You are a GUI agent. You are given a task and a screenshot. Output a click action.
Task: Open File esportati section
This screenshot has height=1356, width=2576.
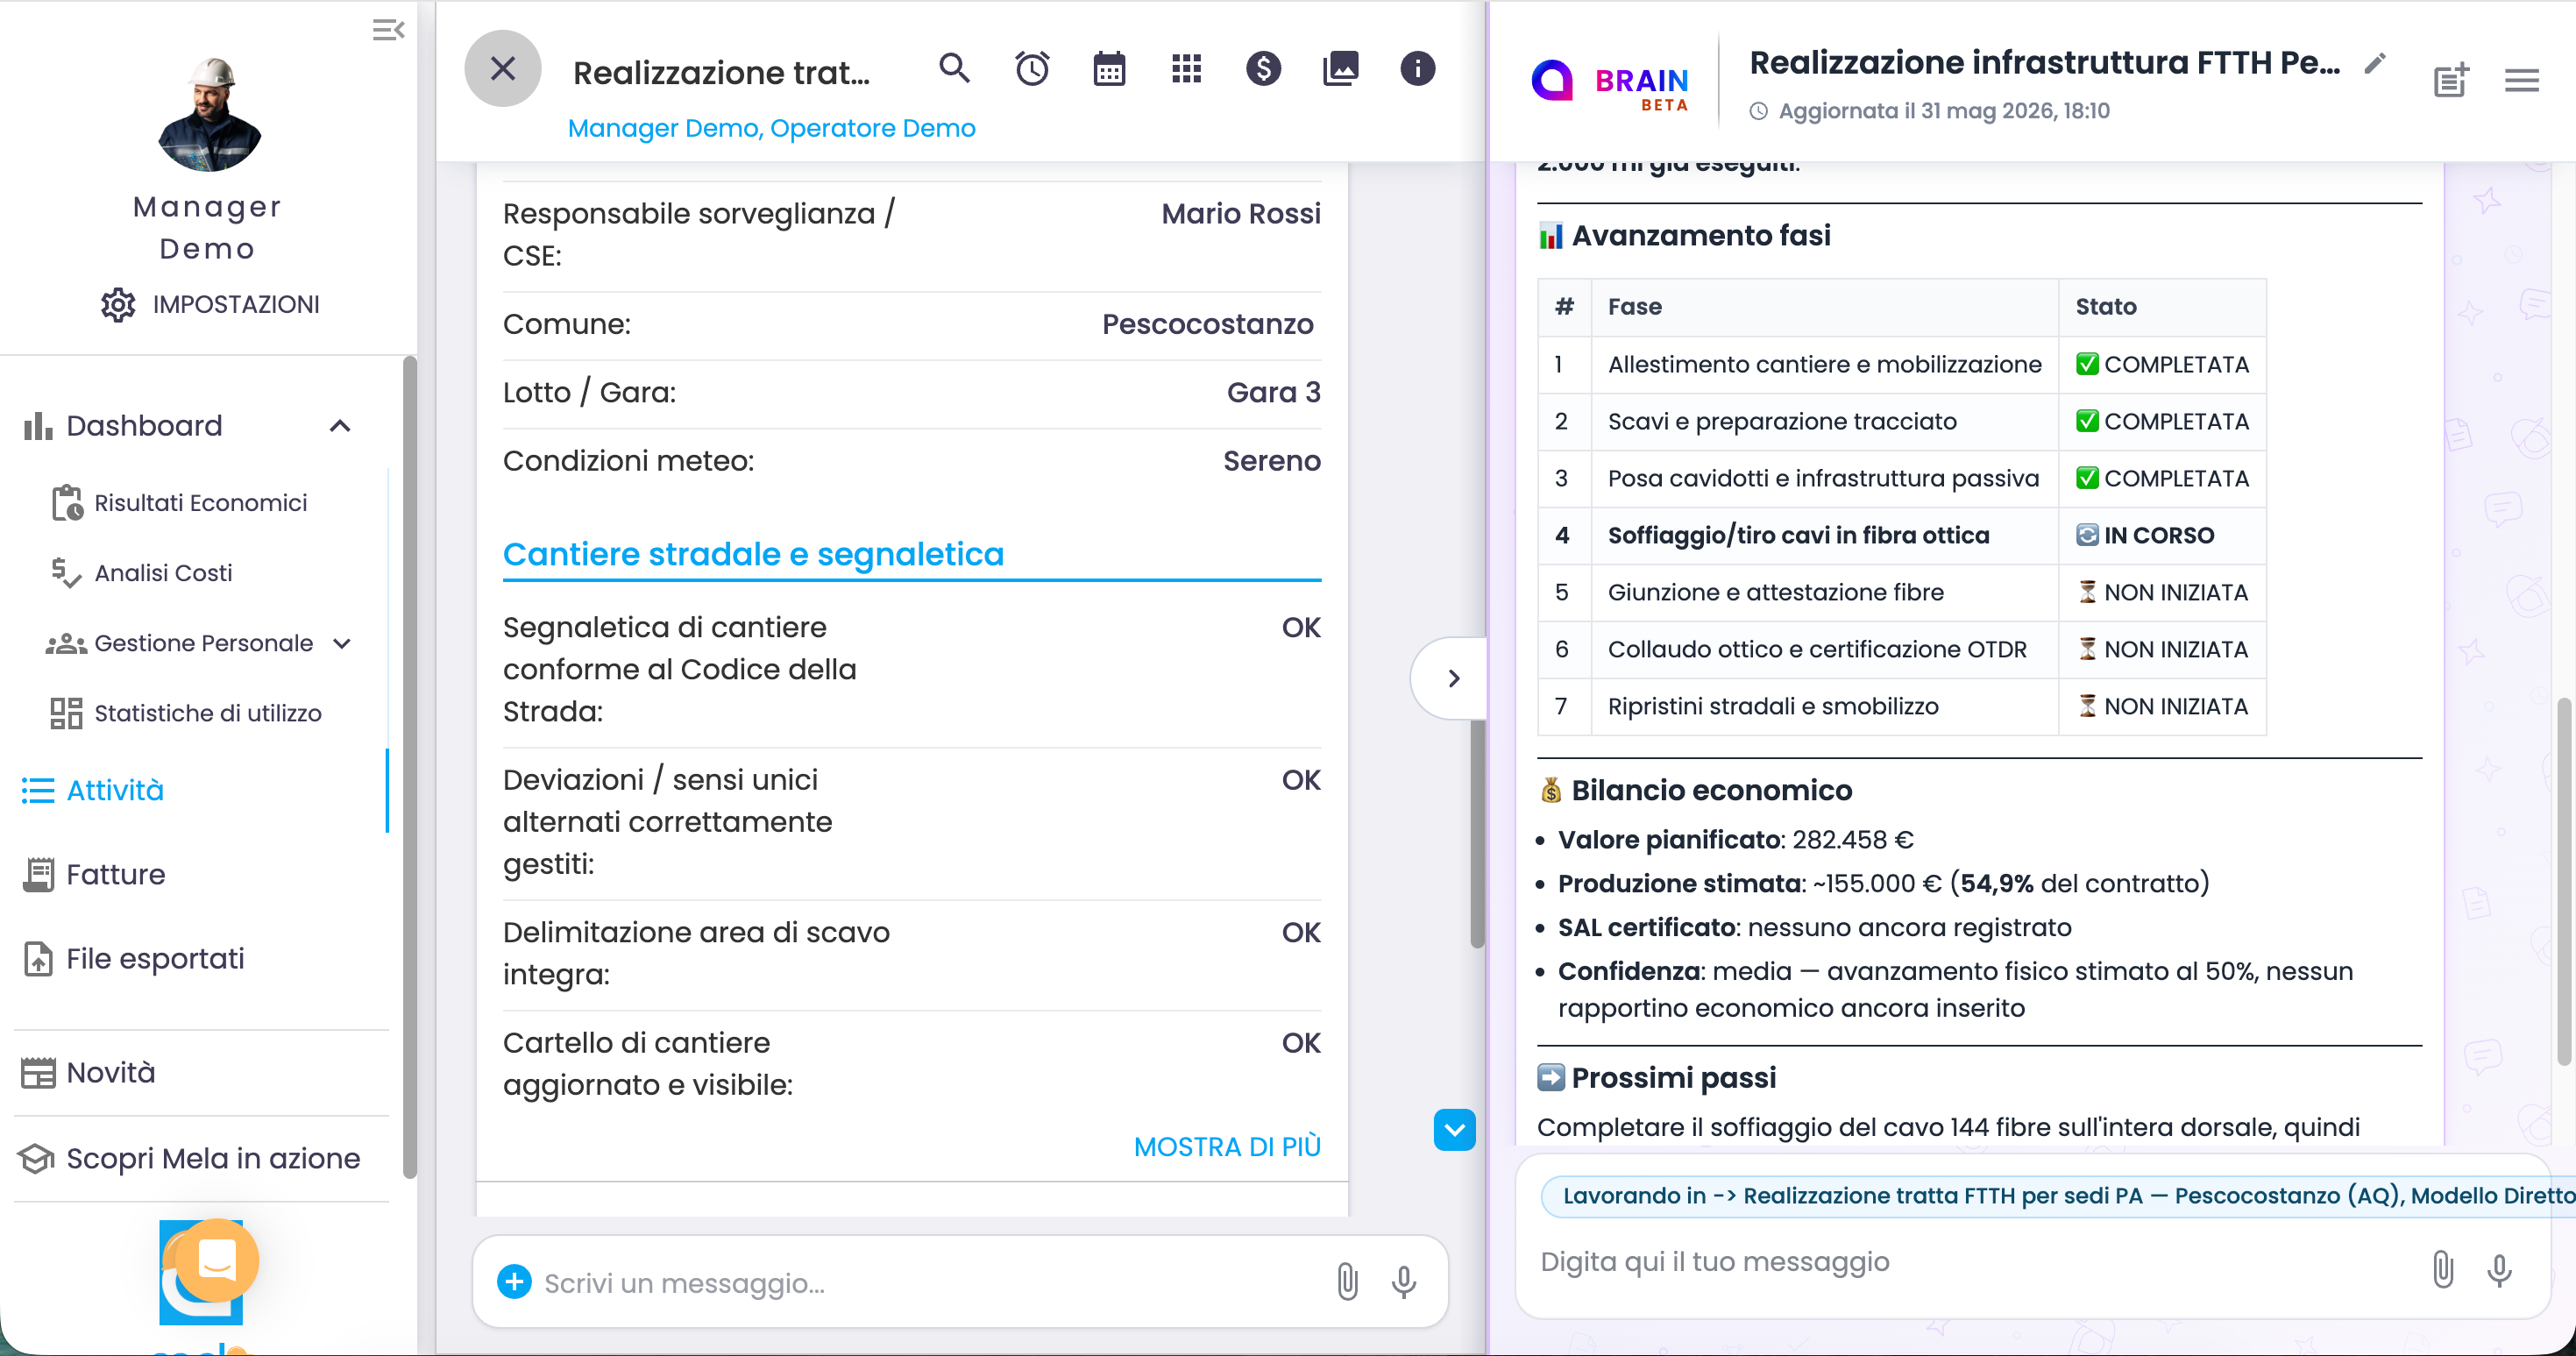point(133,958)
